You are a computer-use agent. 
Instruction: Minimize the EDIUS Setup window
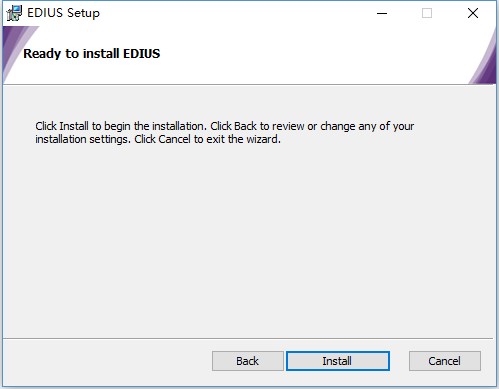point(382,13)
